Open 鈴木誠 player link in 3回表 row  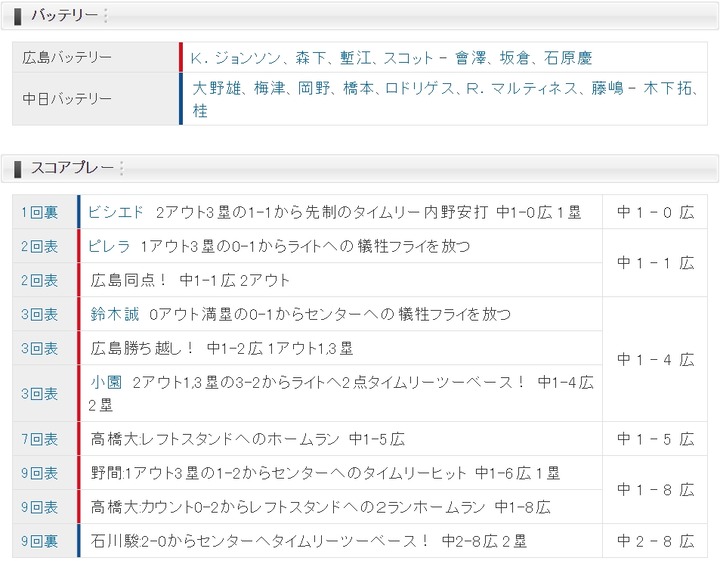[114, 314]
